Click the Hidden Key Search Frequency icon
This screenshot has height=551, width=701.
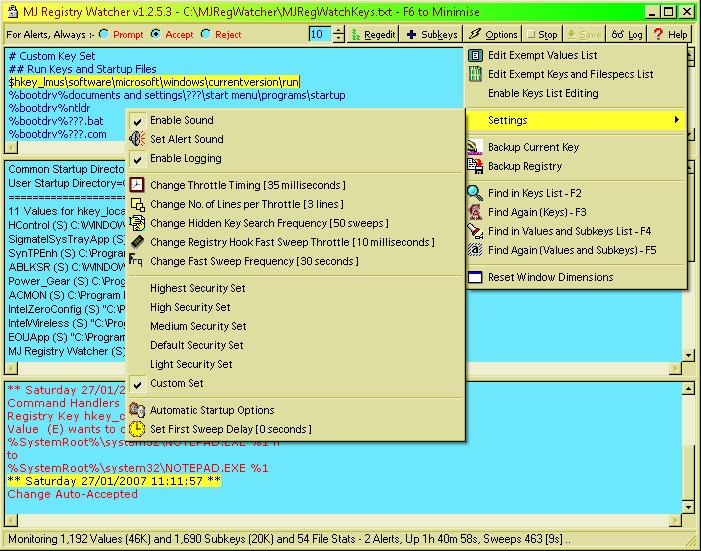[137, 223]
